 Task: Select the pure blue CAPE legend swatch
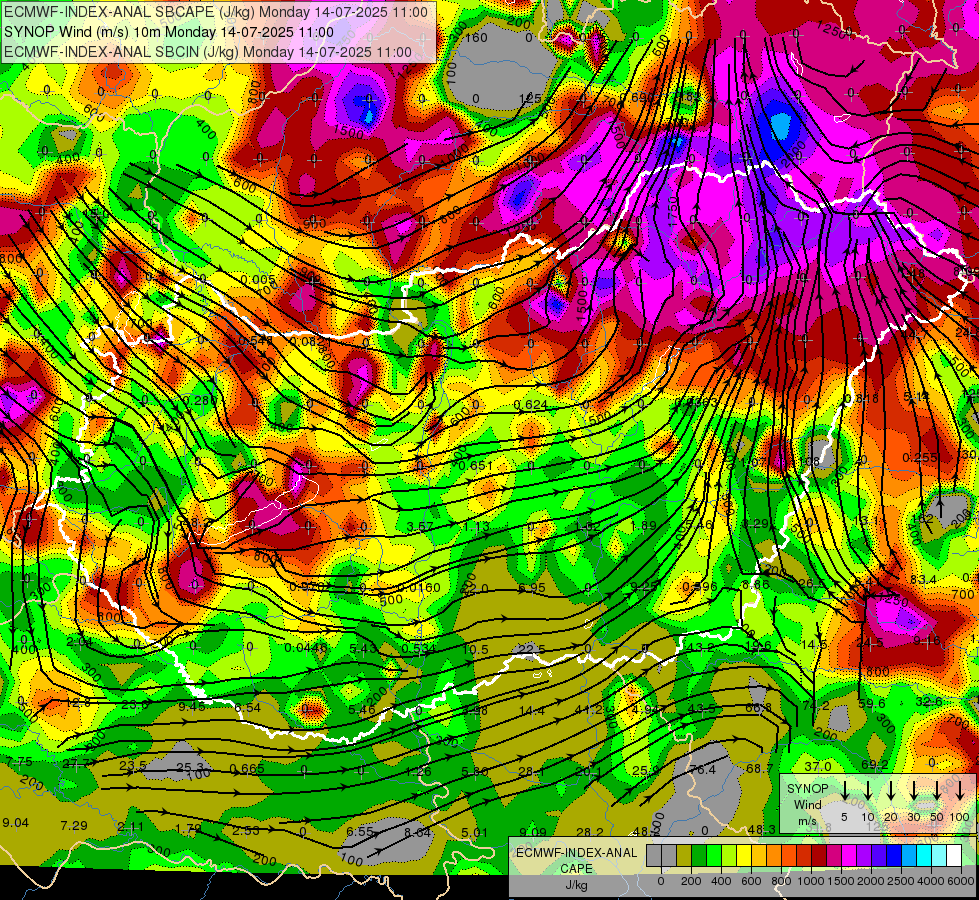[893, 856]
